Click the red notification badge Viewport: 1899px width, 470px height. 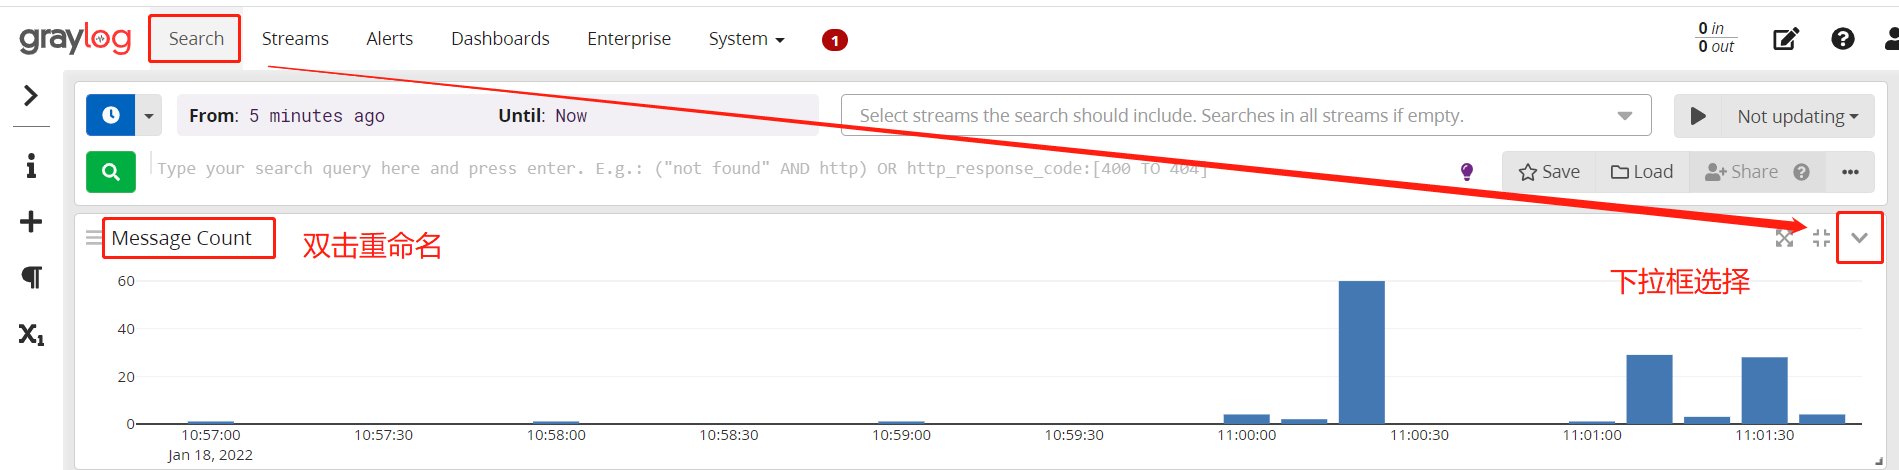click(834, 40)
